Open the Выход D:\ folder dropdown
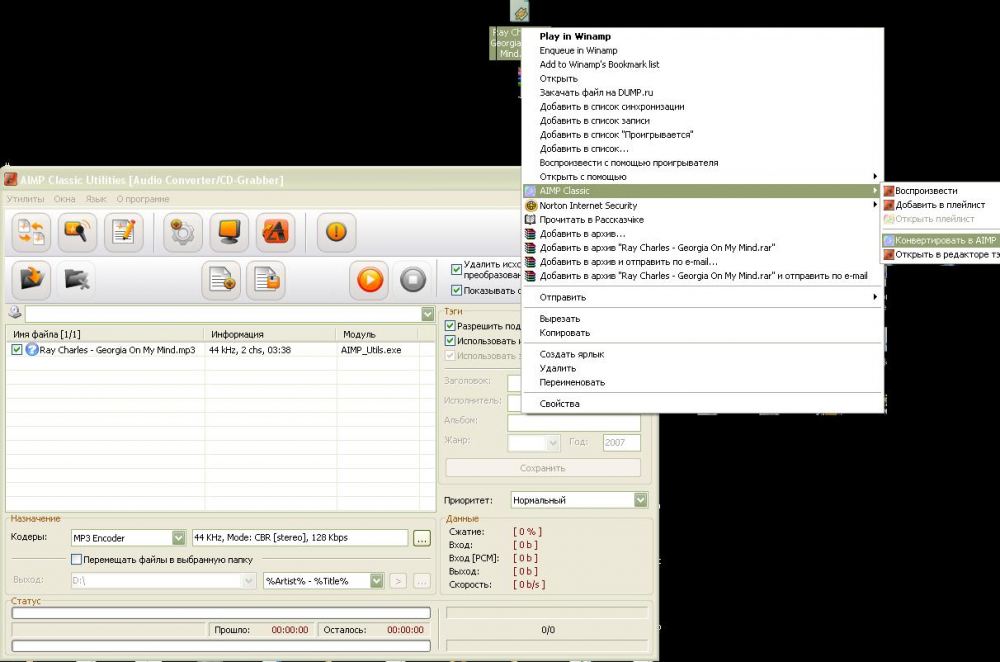Image resolution: width=1000 pixels, height=662 pixels. 249,580
